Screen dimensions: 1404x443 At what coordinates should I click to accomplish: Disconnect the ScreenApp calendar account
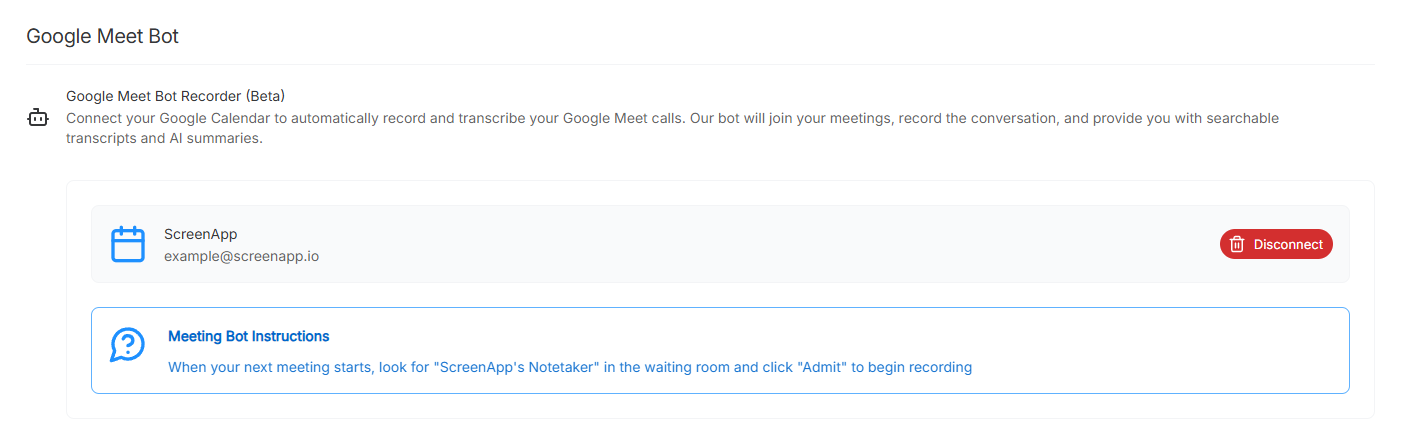1276,244
